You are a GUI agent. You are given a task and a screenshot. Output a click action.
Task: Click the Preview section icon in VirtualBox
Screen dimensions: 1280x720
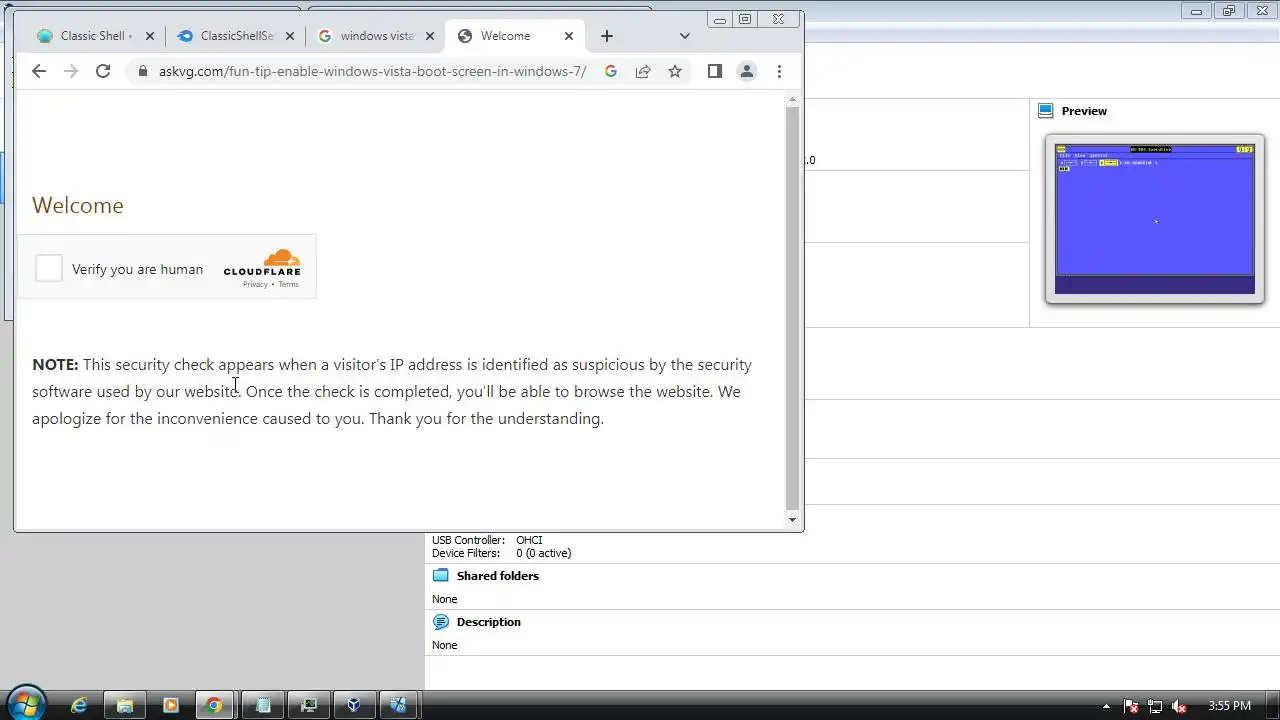click(x=1046, y=111)
